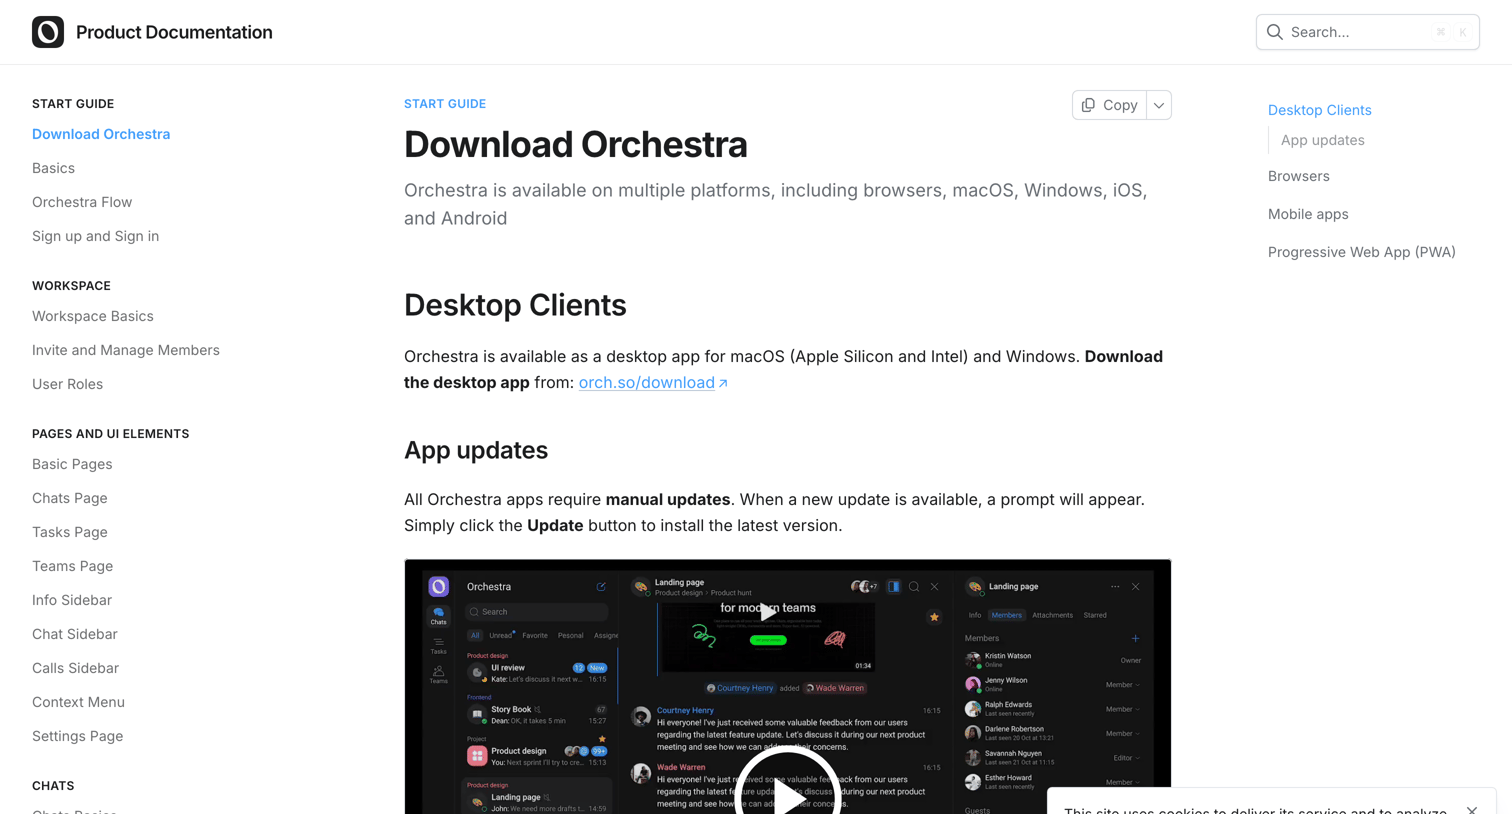Click the PAGES AND UI ELEMENTS sidebar heading
The width and height of the screenshot is (1512, 814).
pyautogui.click(x=110, y=434)
